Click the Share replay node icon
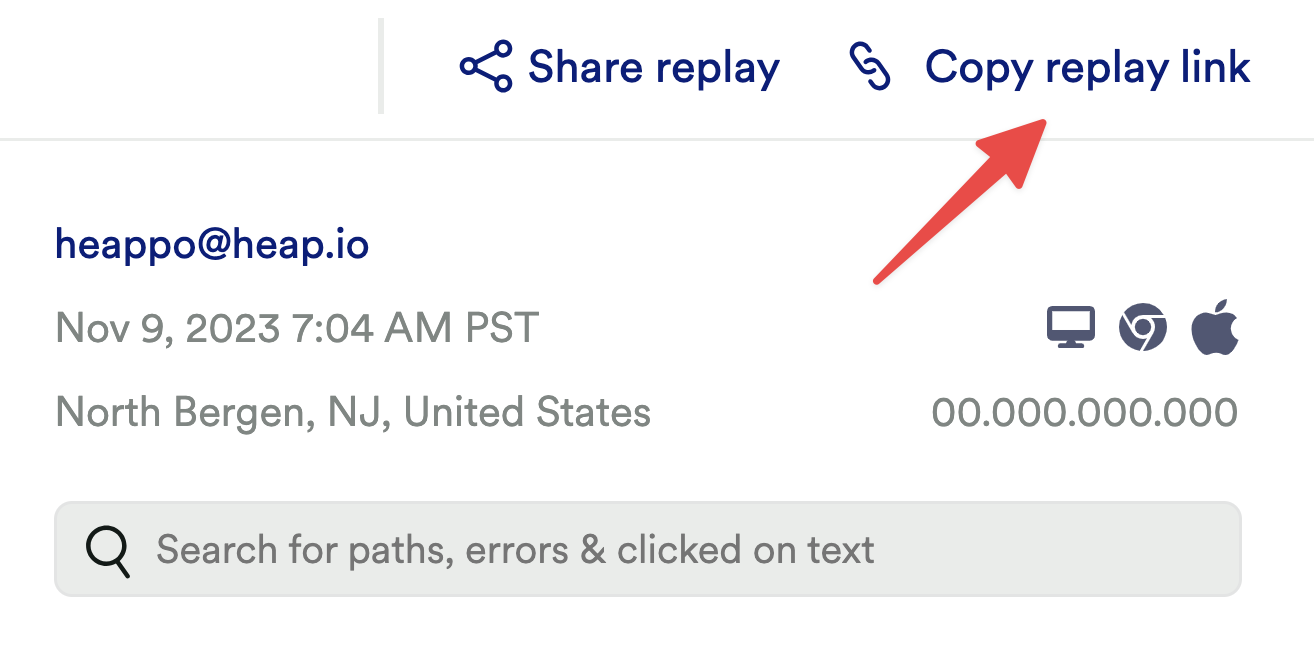Viewport: 1314px width, 654px height. [486, 67]
